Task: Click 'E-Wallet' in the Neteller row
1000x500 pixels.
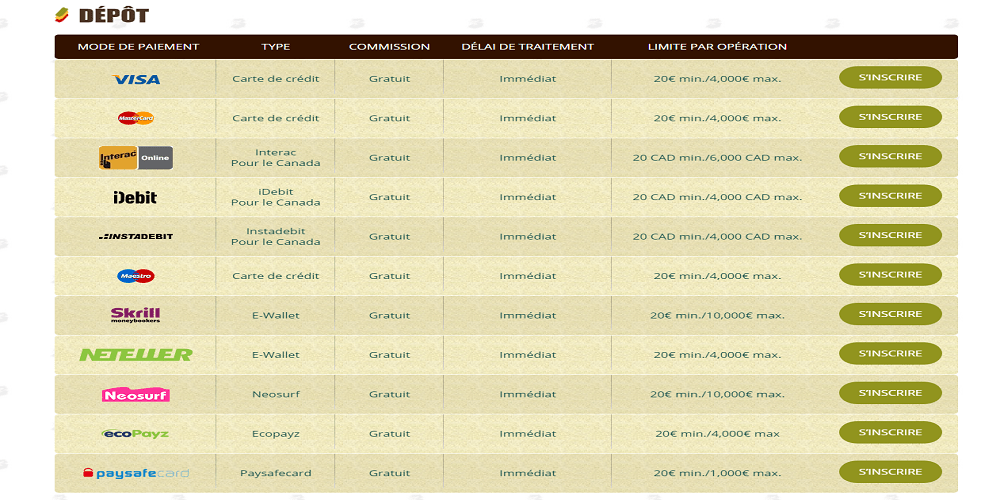Action: click(x=276, y=355)
